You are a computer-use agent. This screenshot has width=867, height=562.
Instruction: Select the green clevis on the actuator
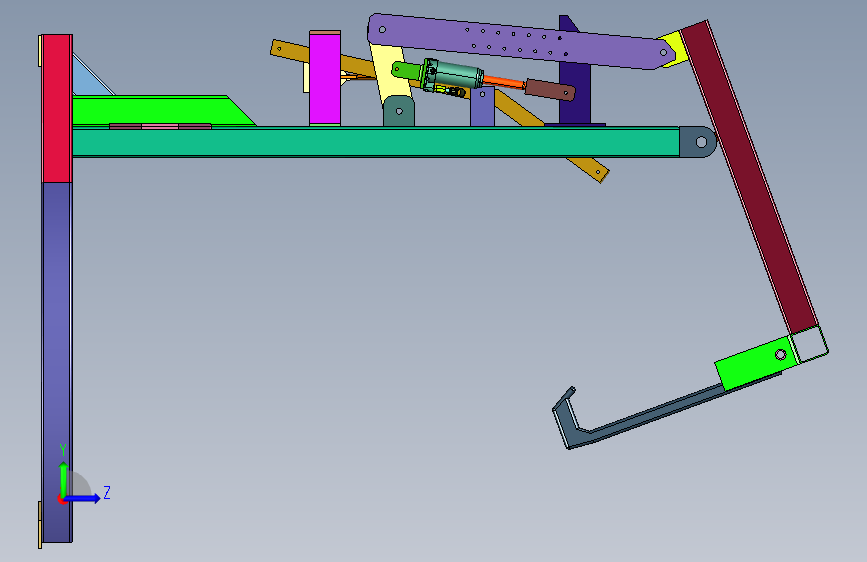406,70
